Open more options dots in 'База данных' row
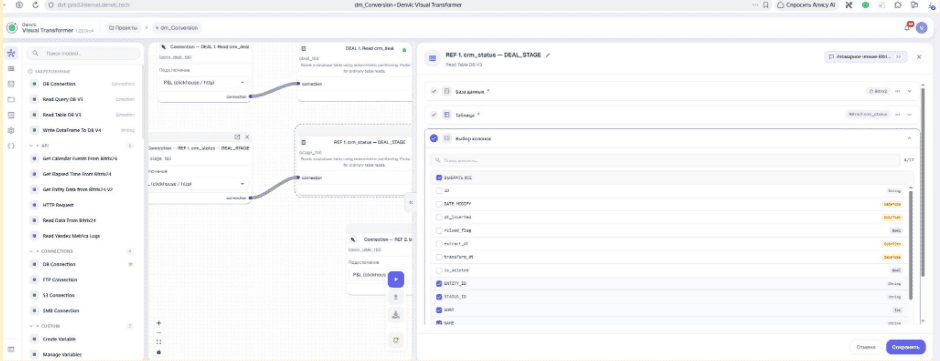The image size is (940, 361). (898, 91)
